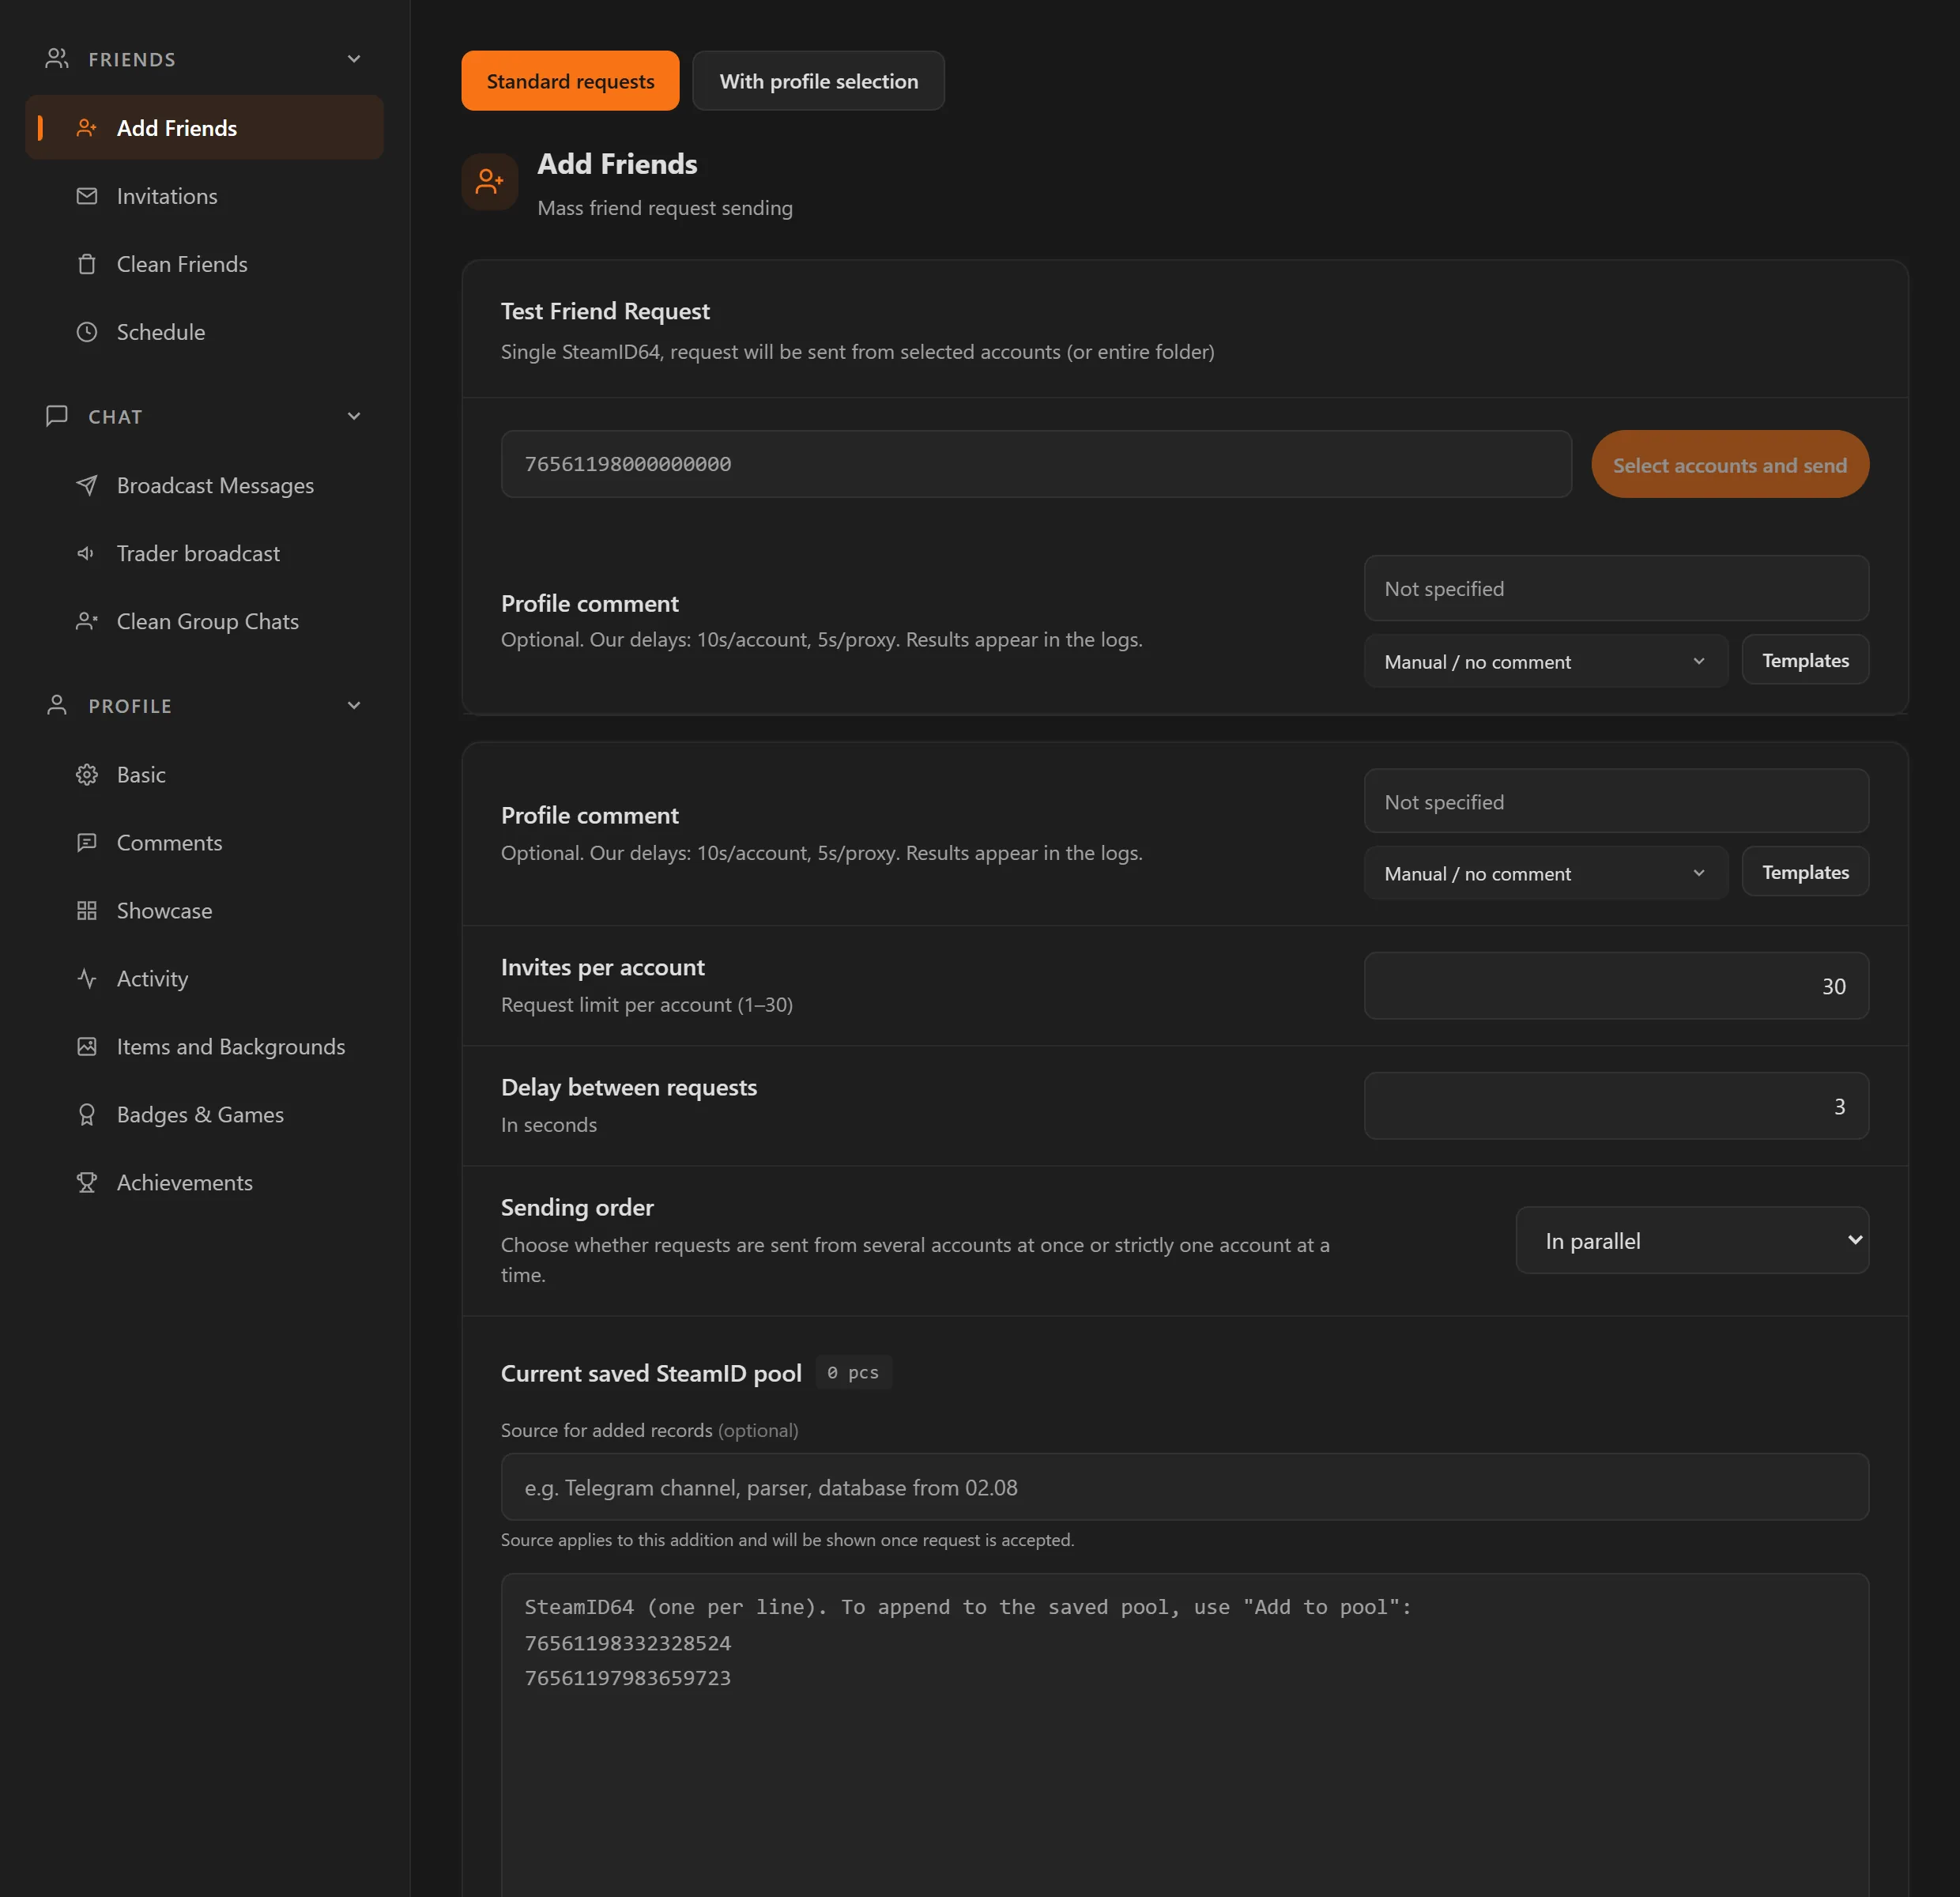Image resolution: width=1960 pixels, height=1897 pixels.
Task: Click Select accounts and send button
Action: point(1730,464)
